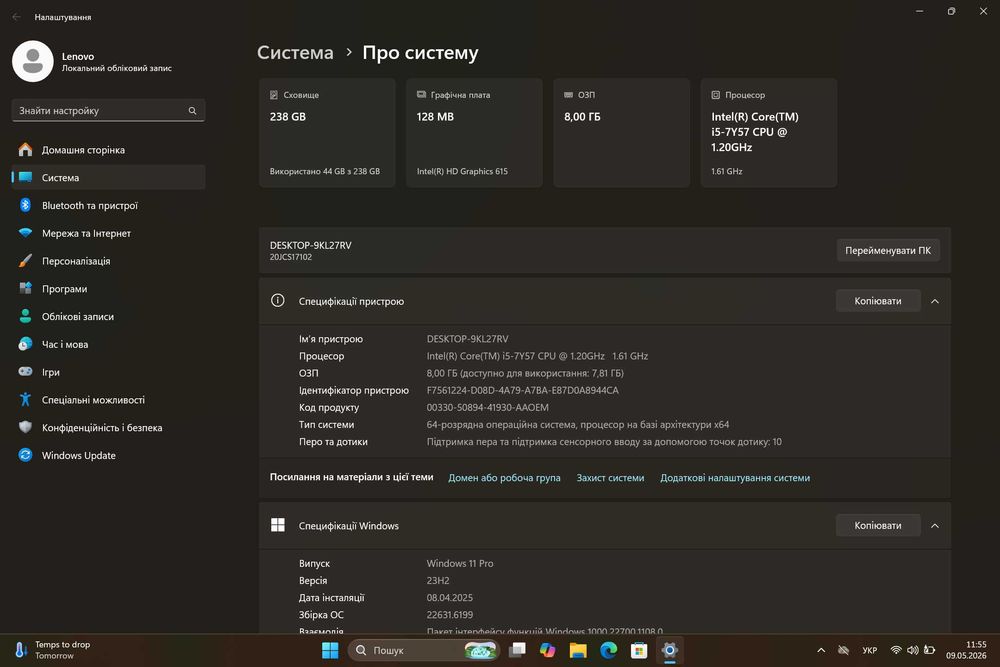Viewport: 1000px width, 667px height.
Task: Click the Wi-Fi icon in system tray
Action: pos(896,650)
